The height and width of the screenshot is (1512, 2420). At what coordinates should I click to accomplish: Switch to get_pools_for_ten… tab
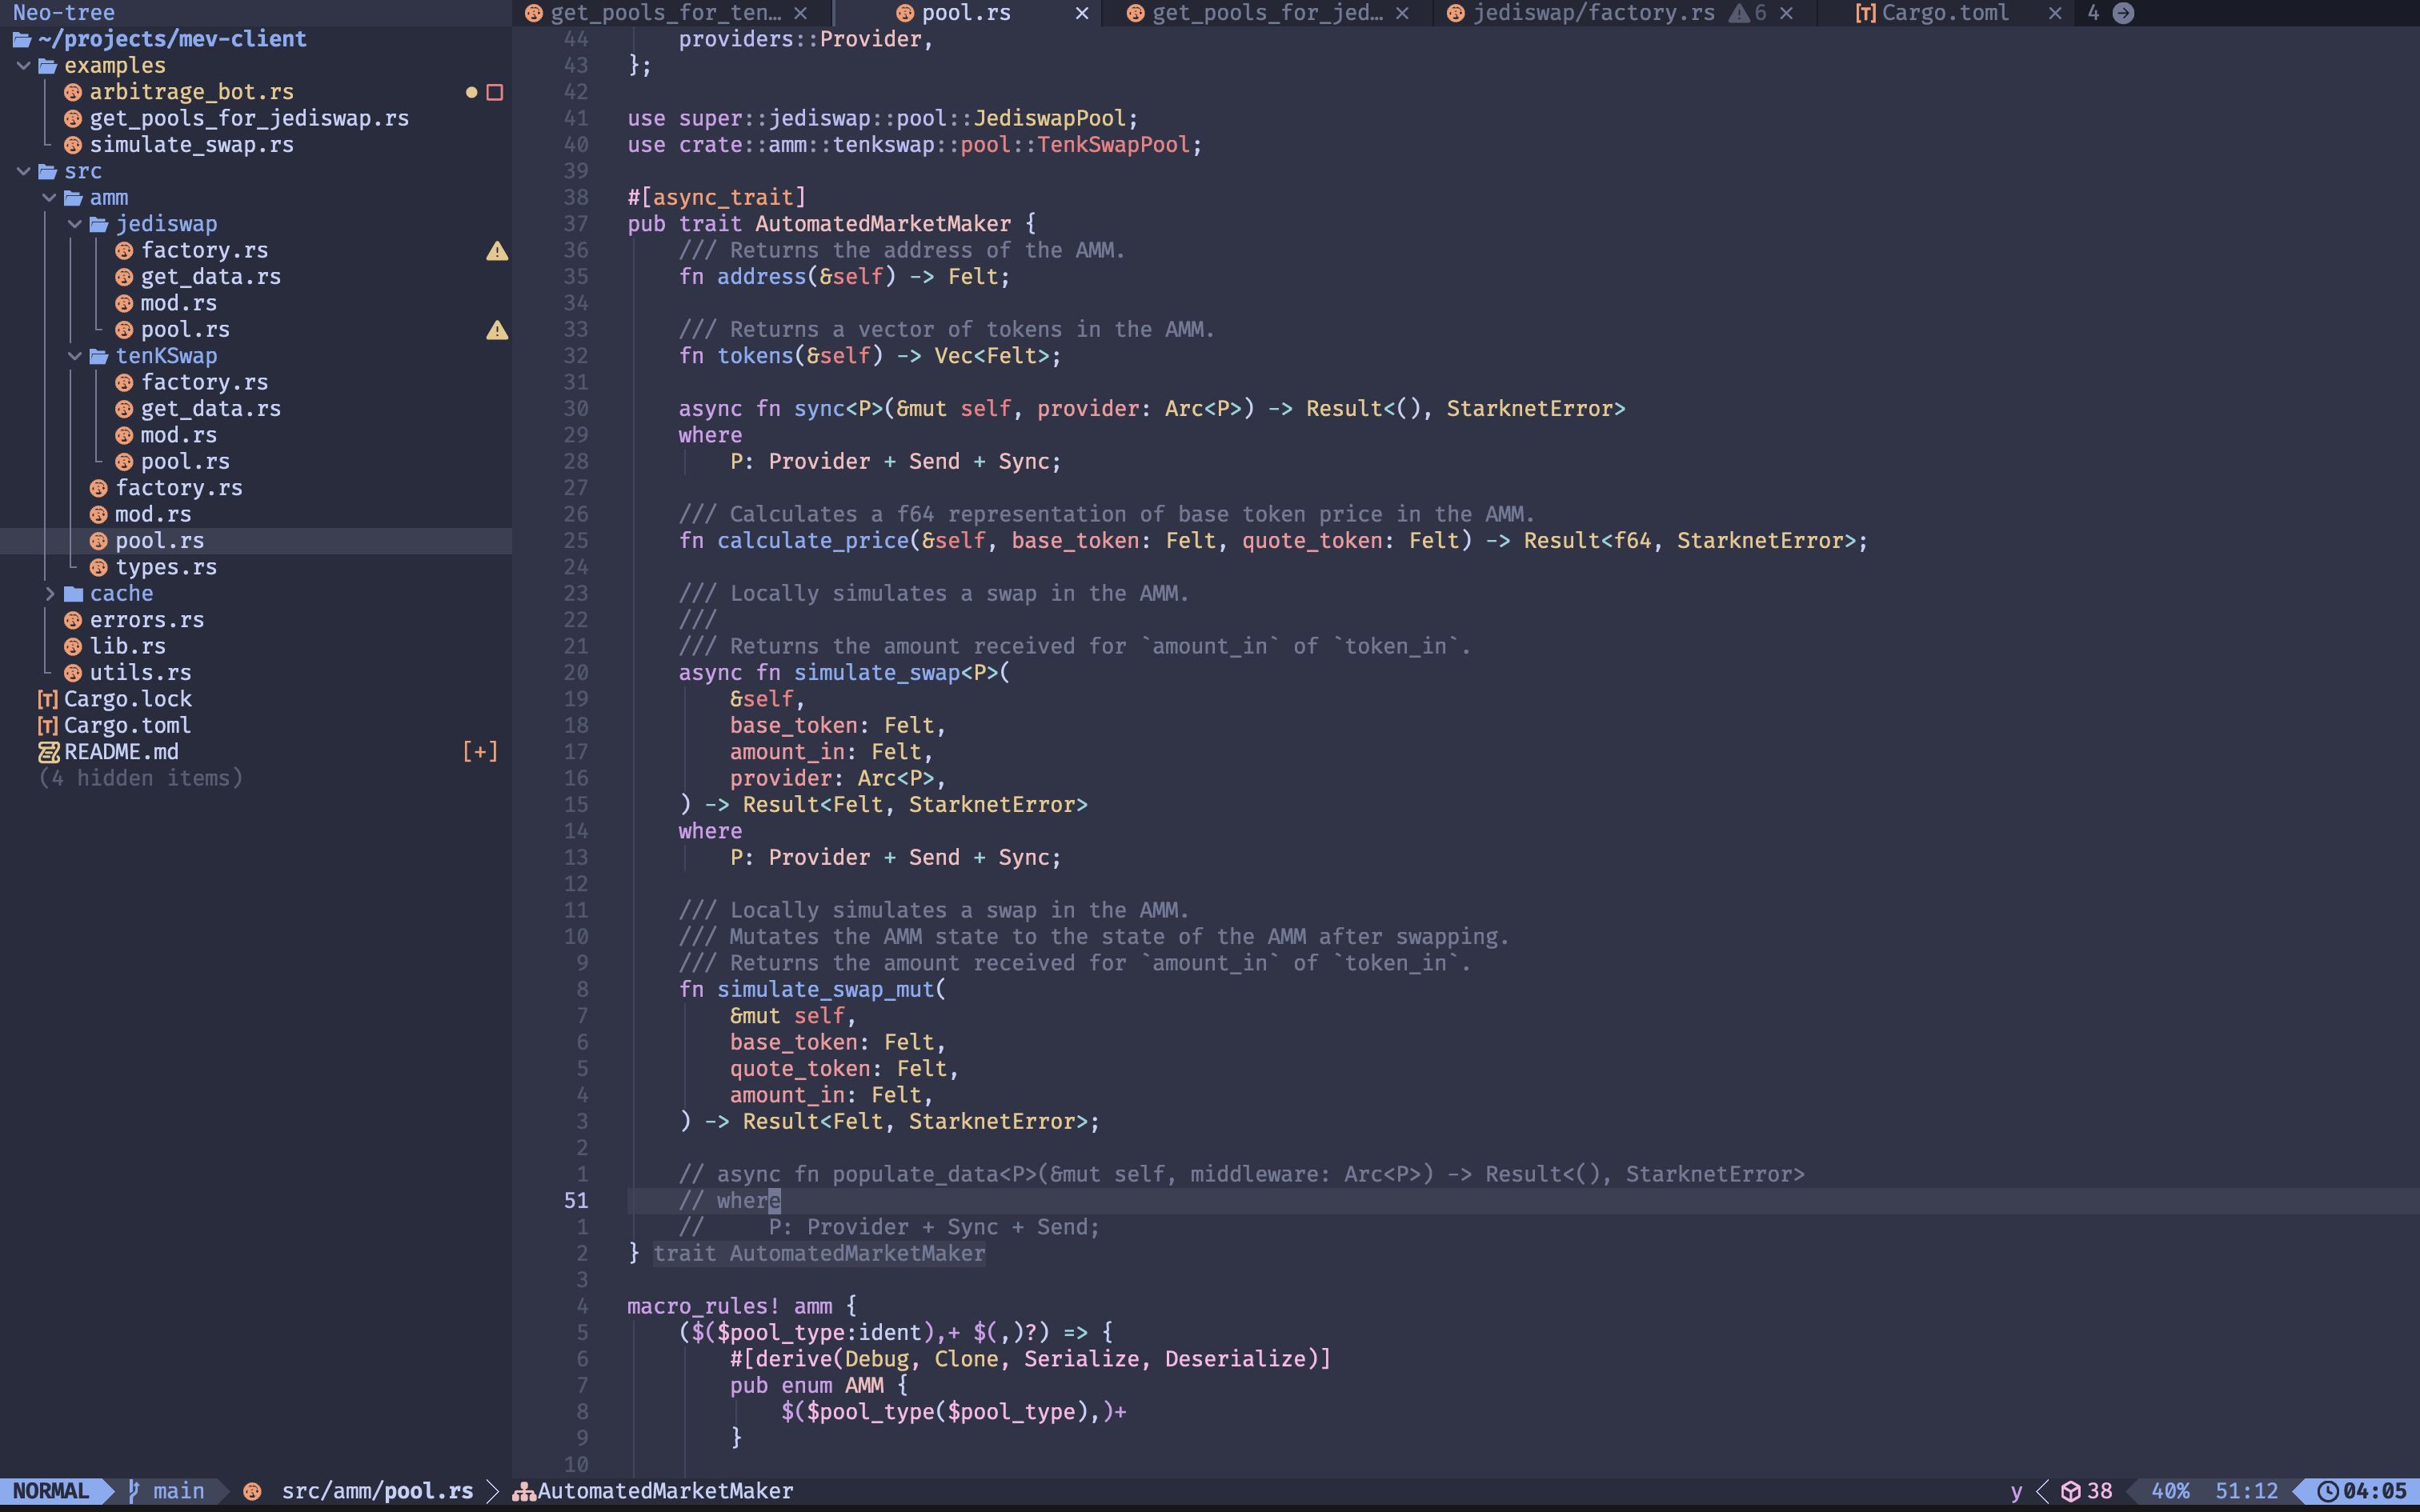666,13
